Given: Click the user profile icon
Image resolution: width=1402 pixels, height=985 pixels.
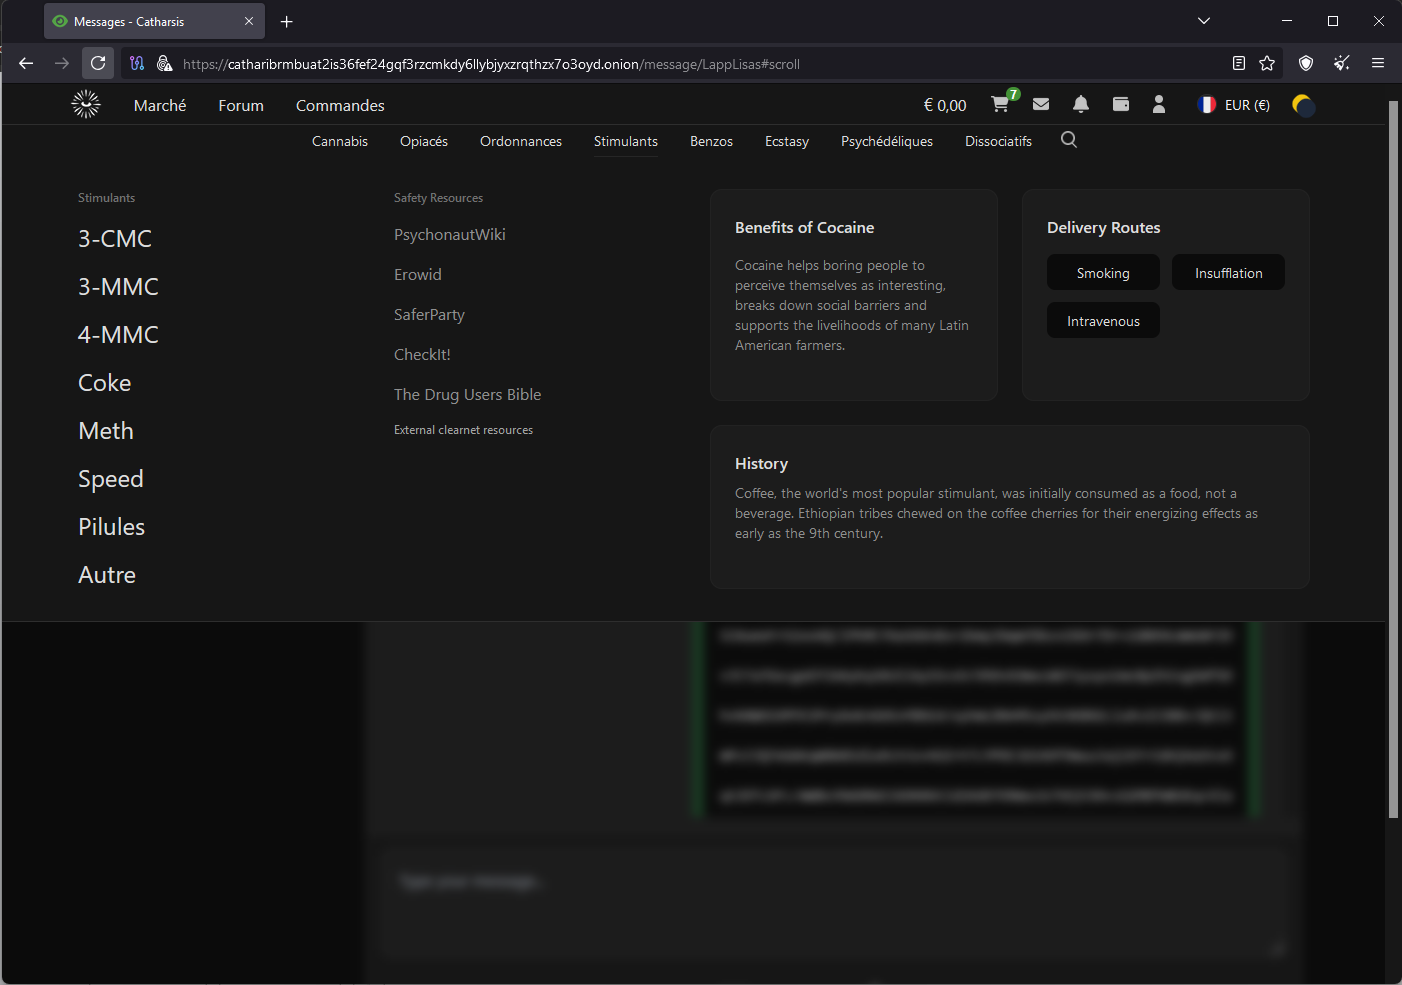Looking at the screenshot, I should [1159, 104].
